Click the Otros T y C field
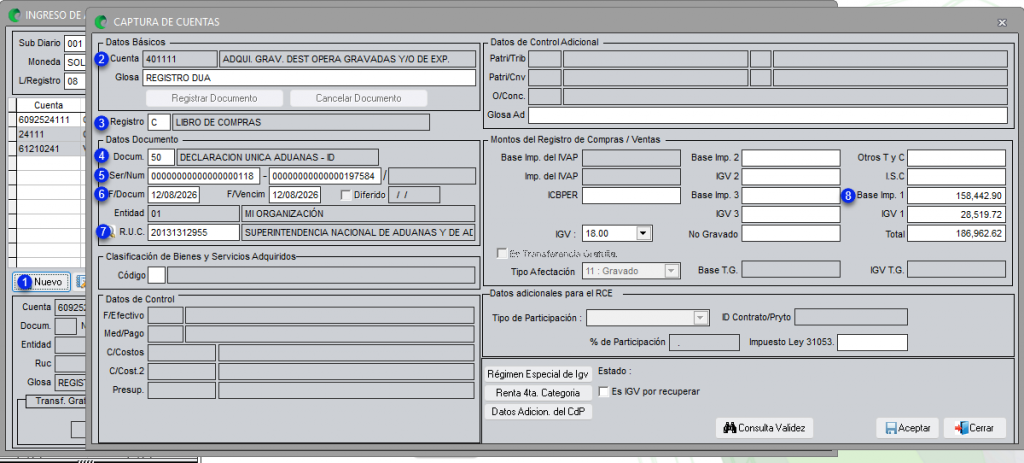 pyautogui.click(x=956, y=157)
